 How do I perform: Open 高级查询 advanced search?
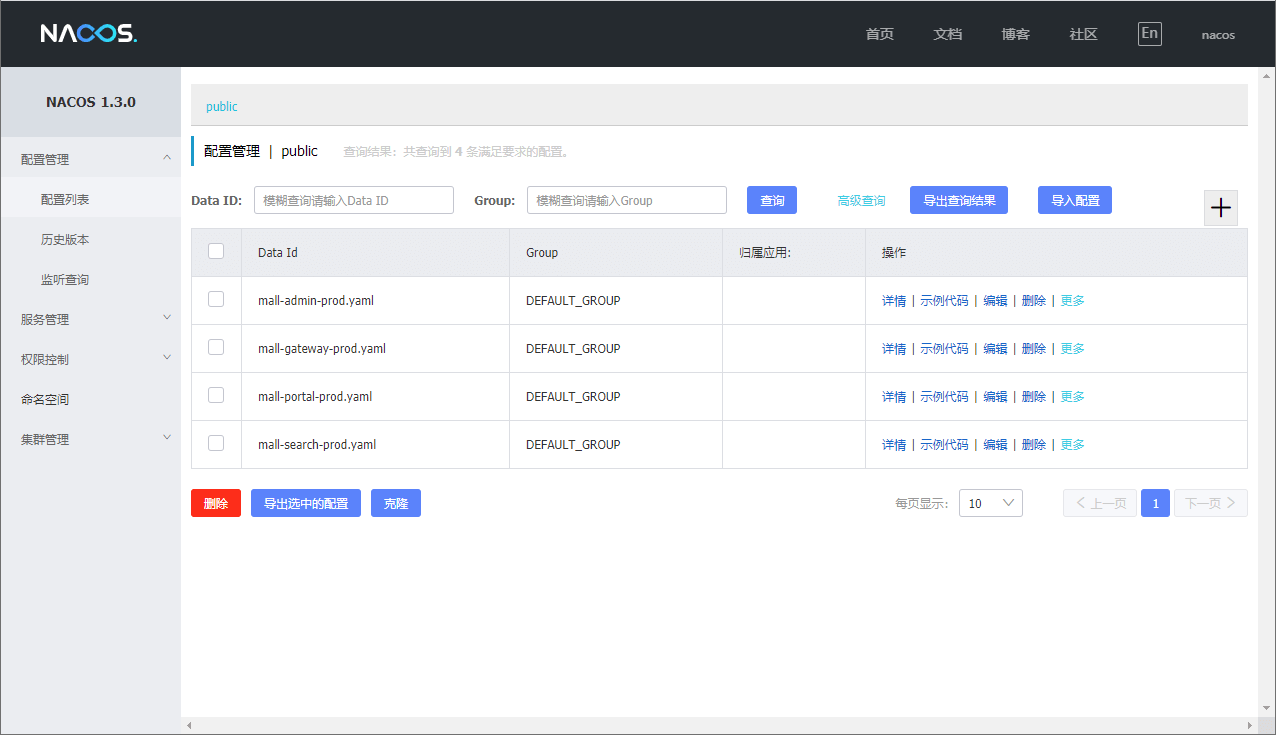point(862,201)
